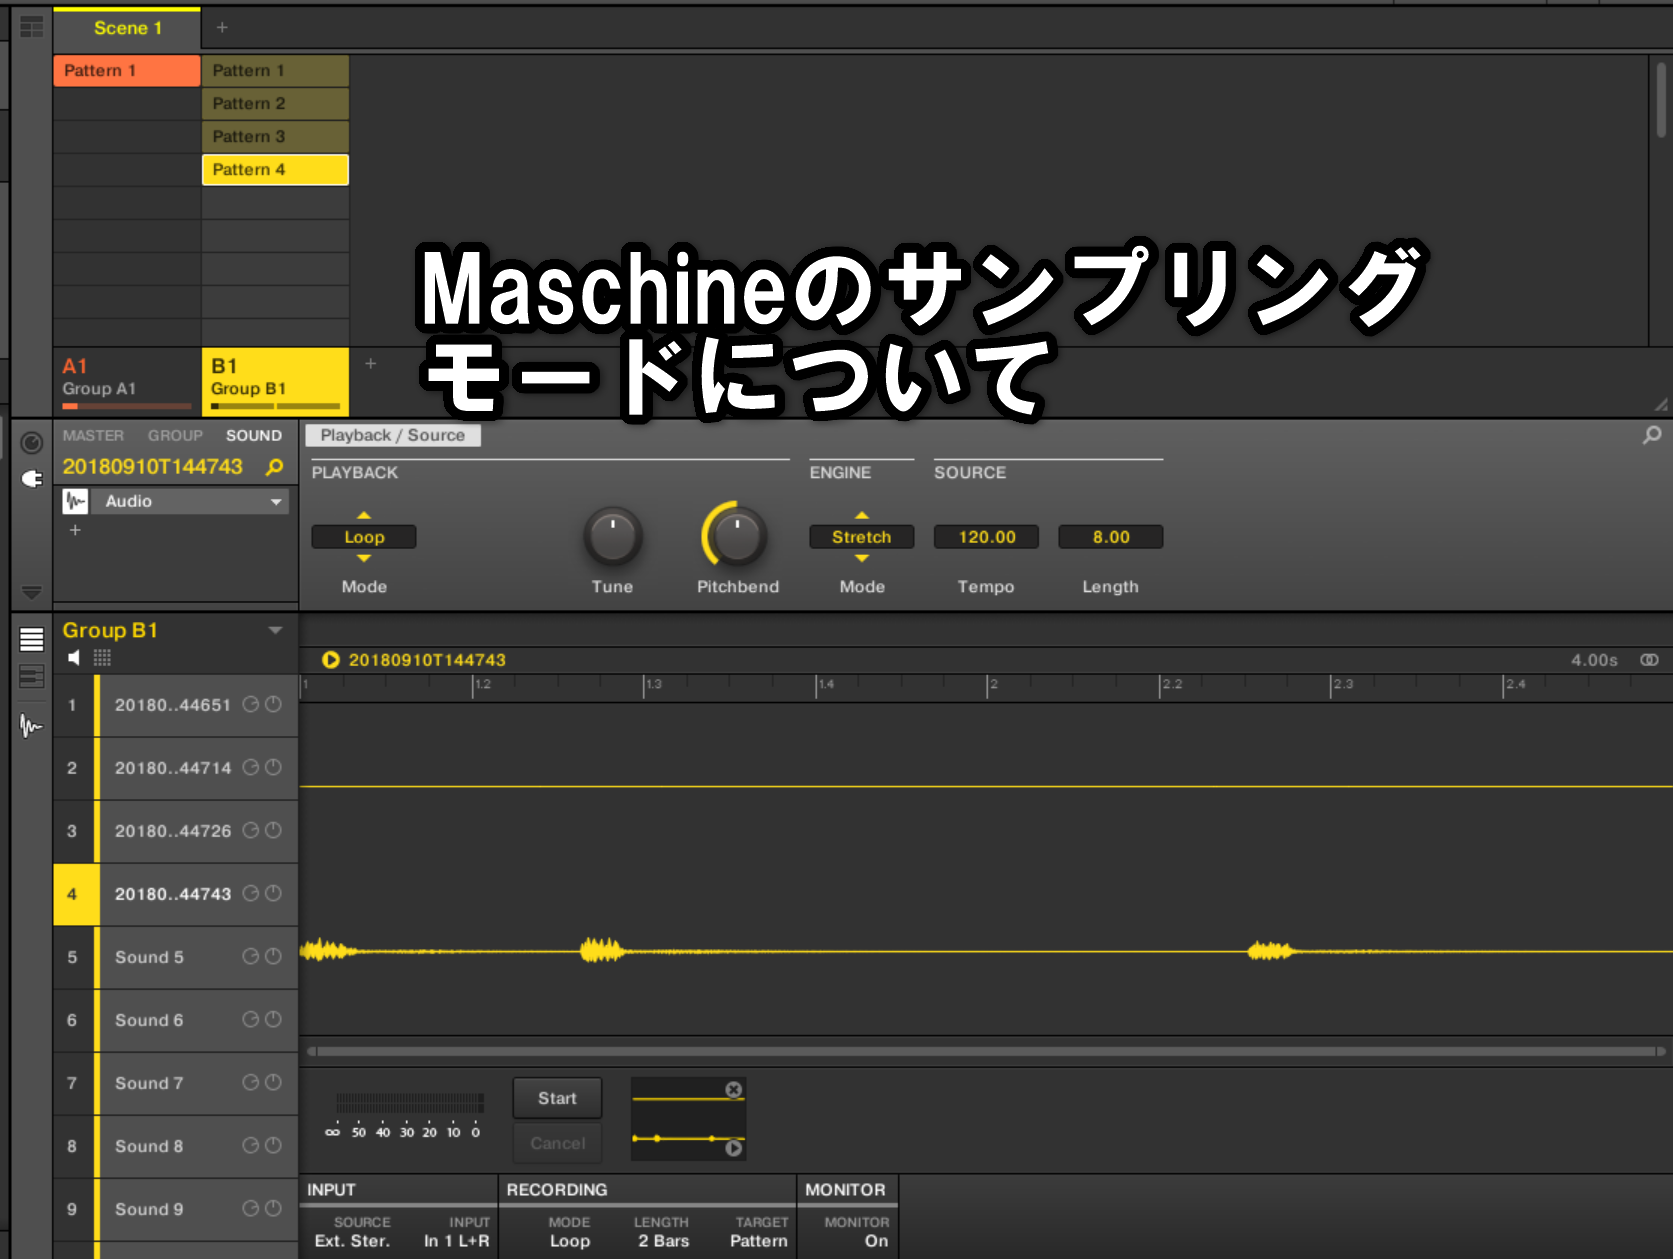Mute Group B1 with the speaker icon
This screenshot has width=1673, height=1259.
[x=74, y=658]
